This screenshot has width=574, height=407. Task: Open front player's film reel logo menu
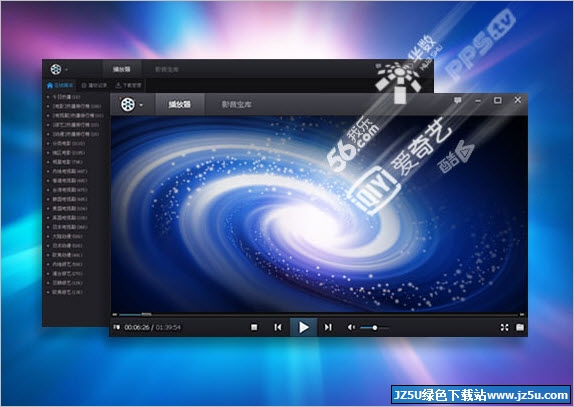tap(128, 105)
